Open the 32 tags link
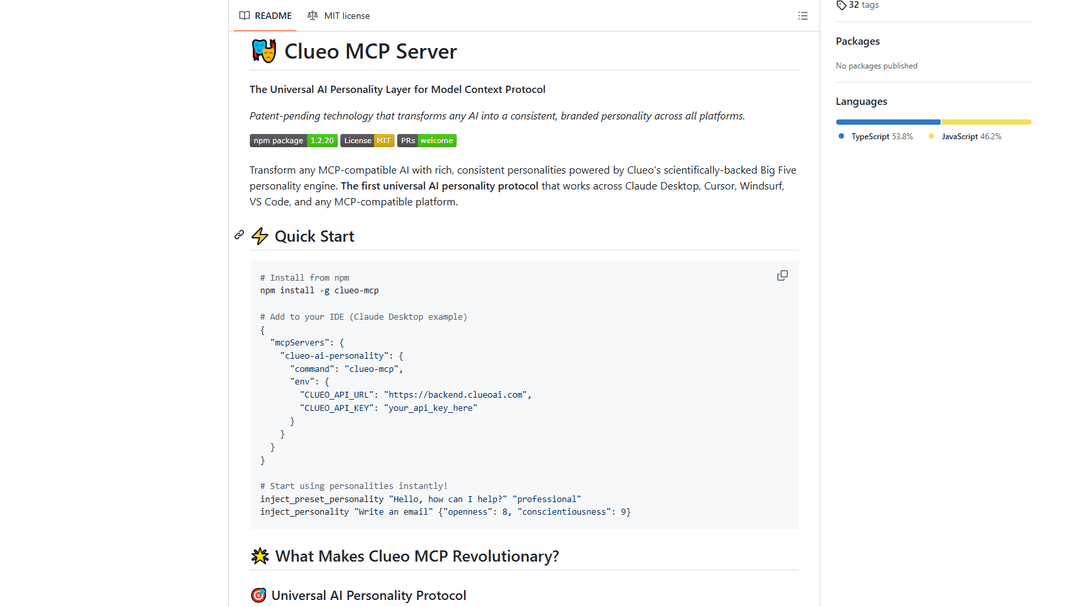 click(858, 5)
